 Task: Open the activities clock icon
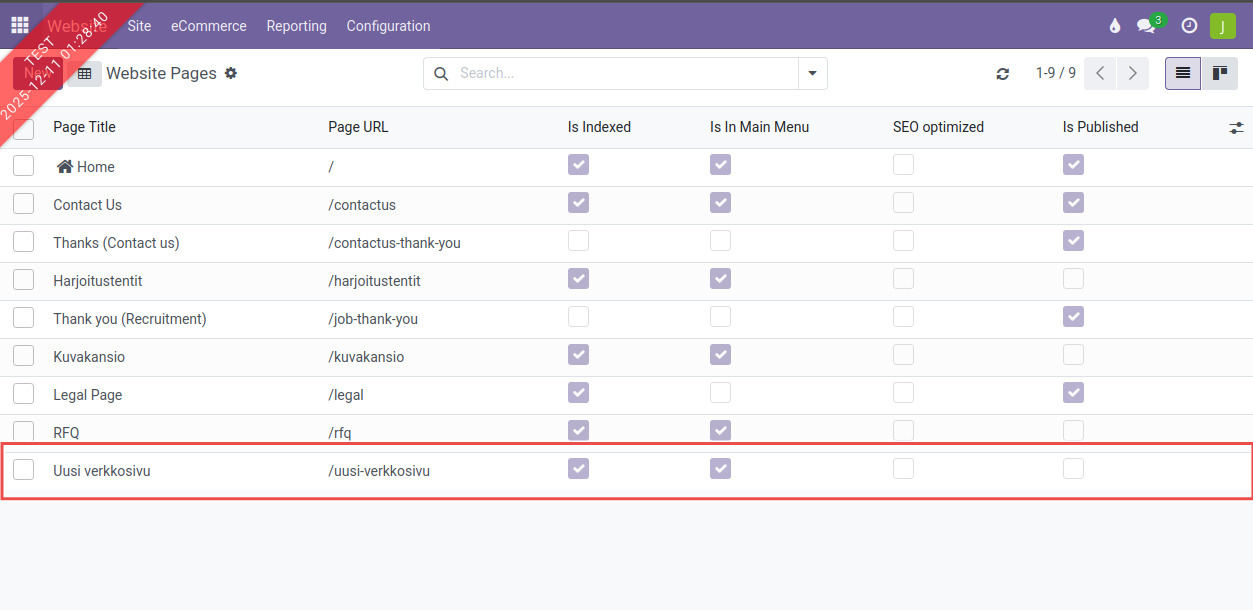click(1189, 26)
